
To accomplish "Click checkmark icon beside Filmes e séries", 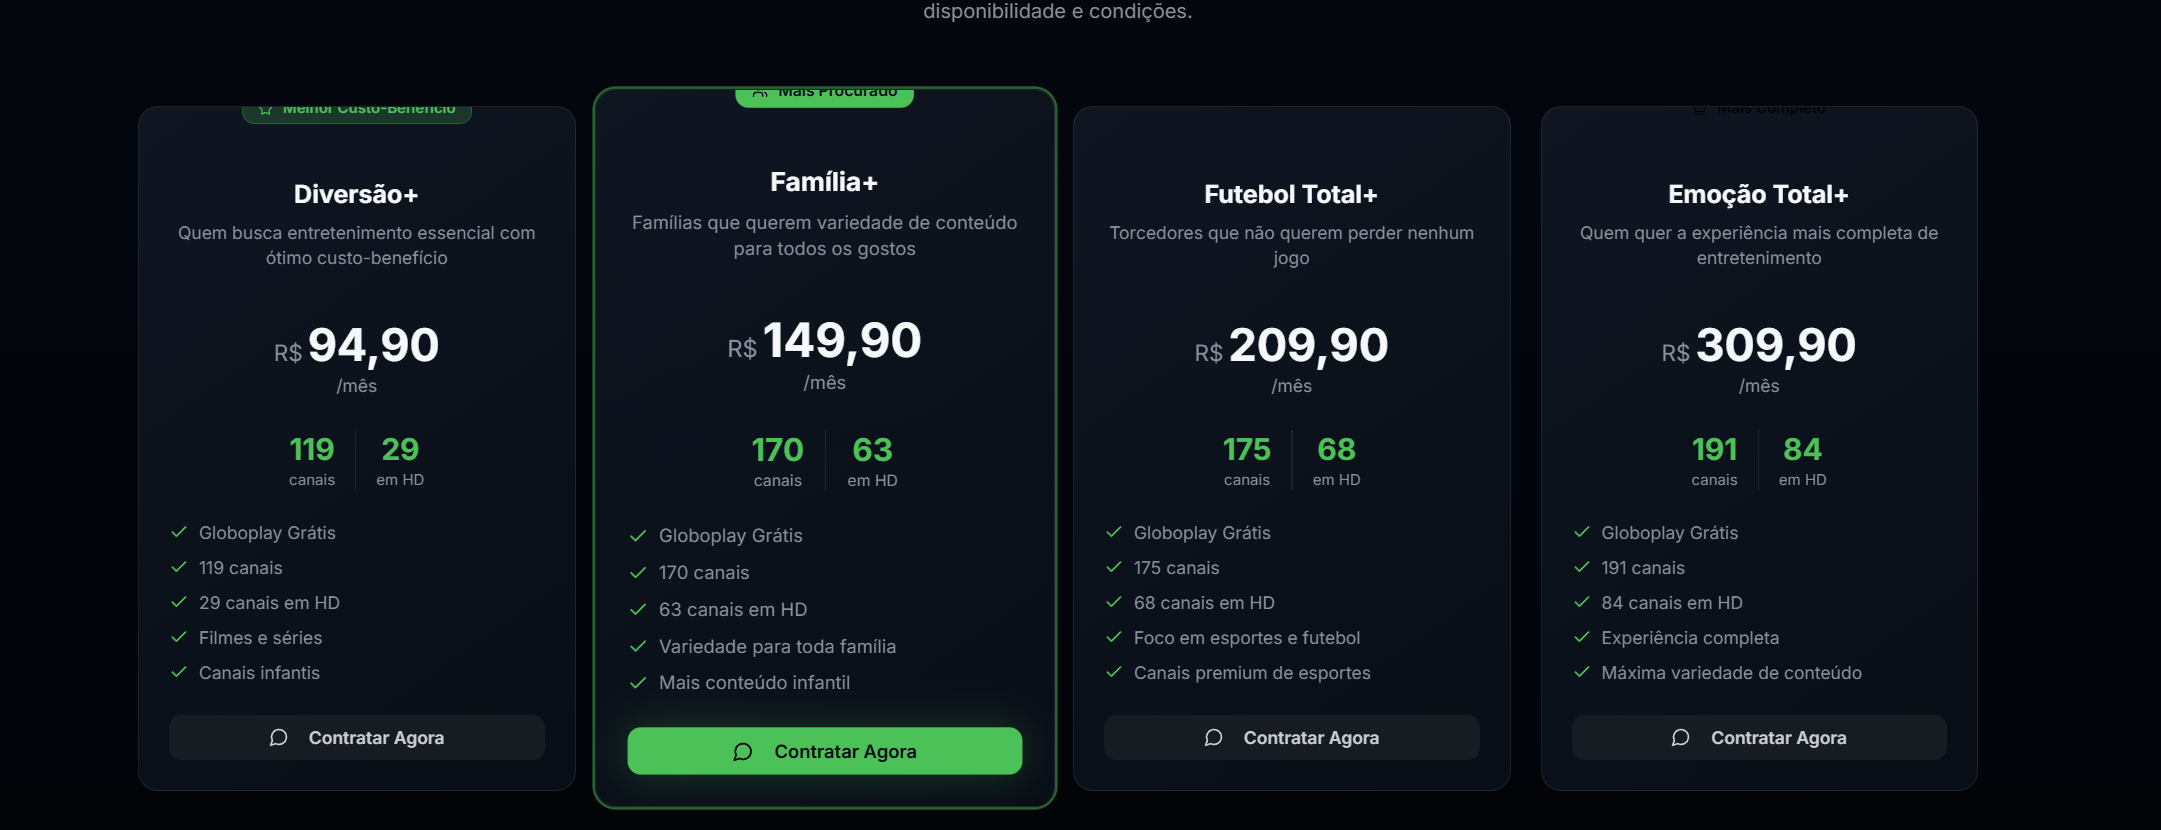I will click(179, 638).
